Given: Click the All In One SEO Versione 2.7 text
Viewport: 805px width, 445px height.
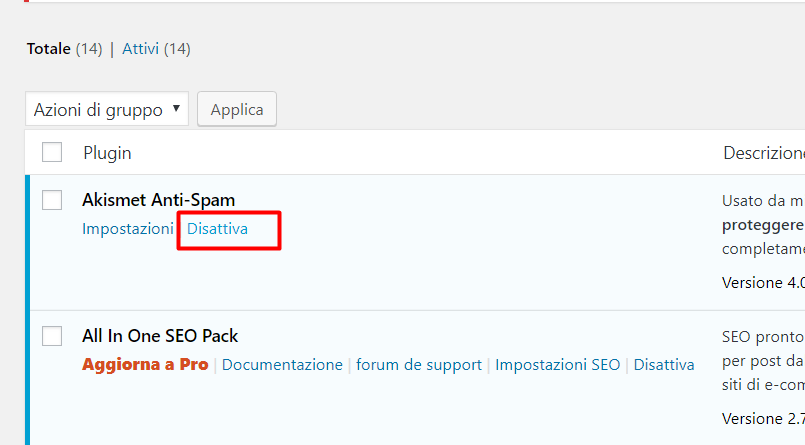Looking at the screenshot, I should pos(763,418).
